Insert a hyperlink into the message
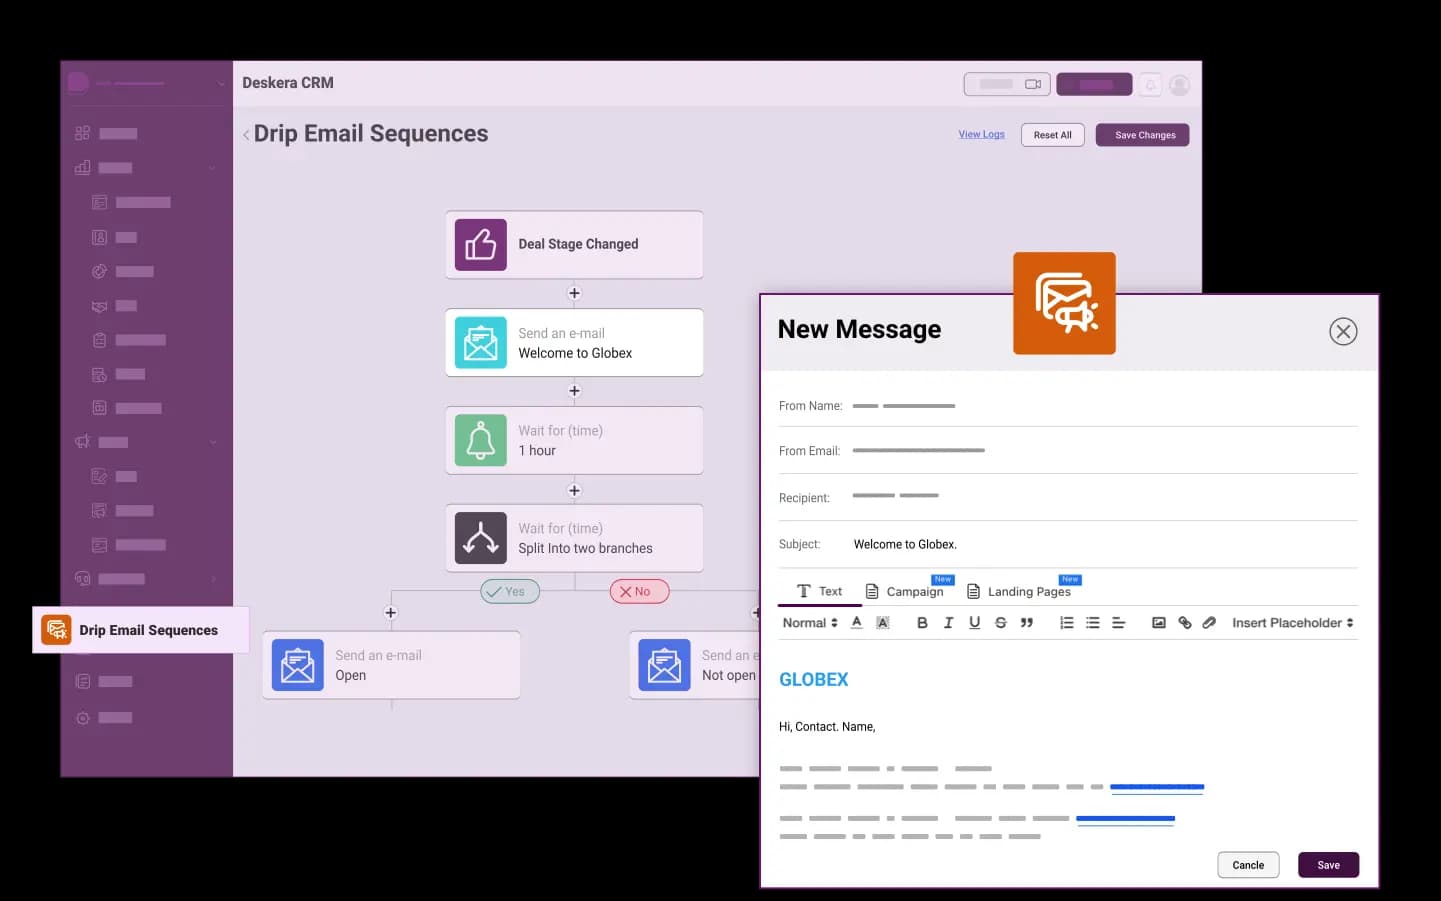 [1185, 622]
